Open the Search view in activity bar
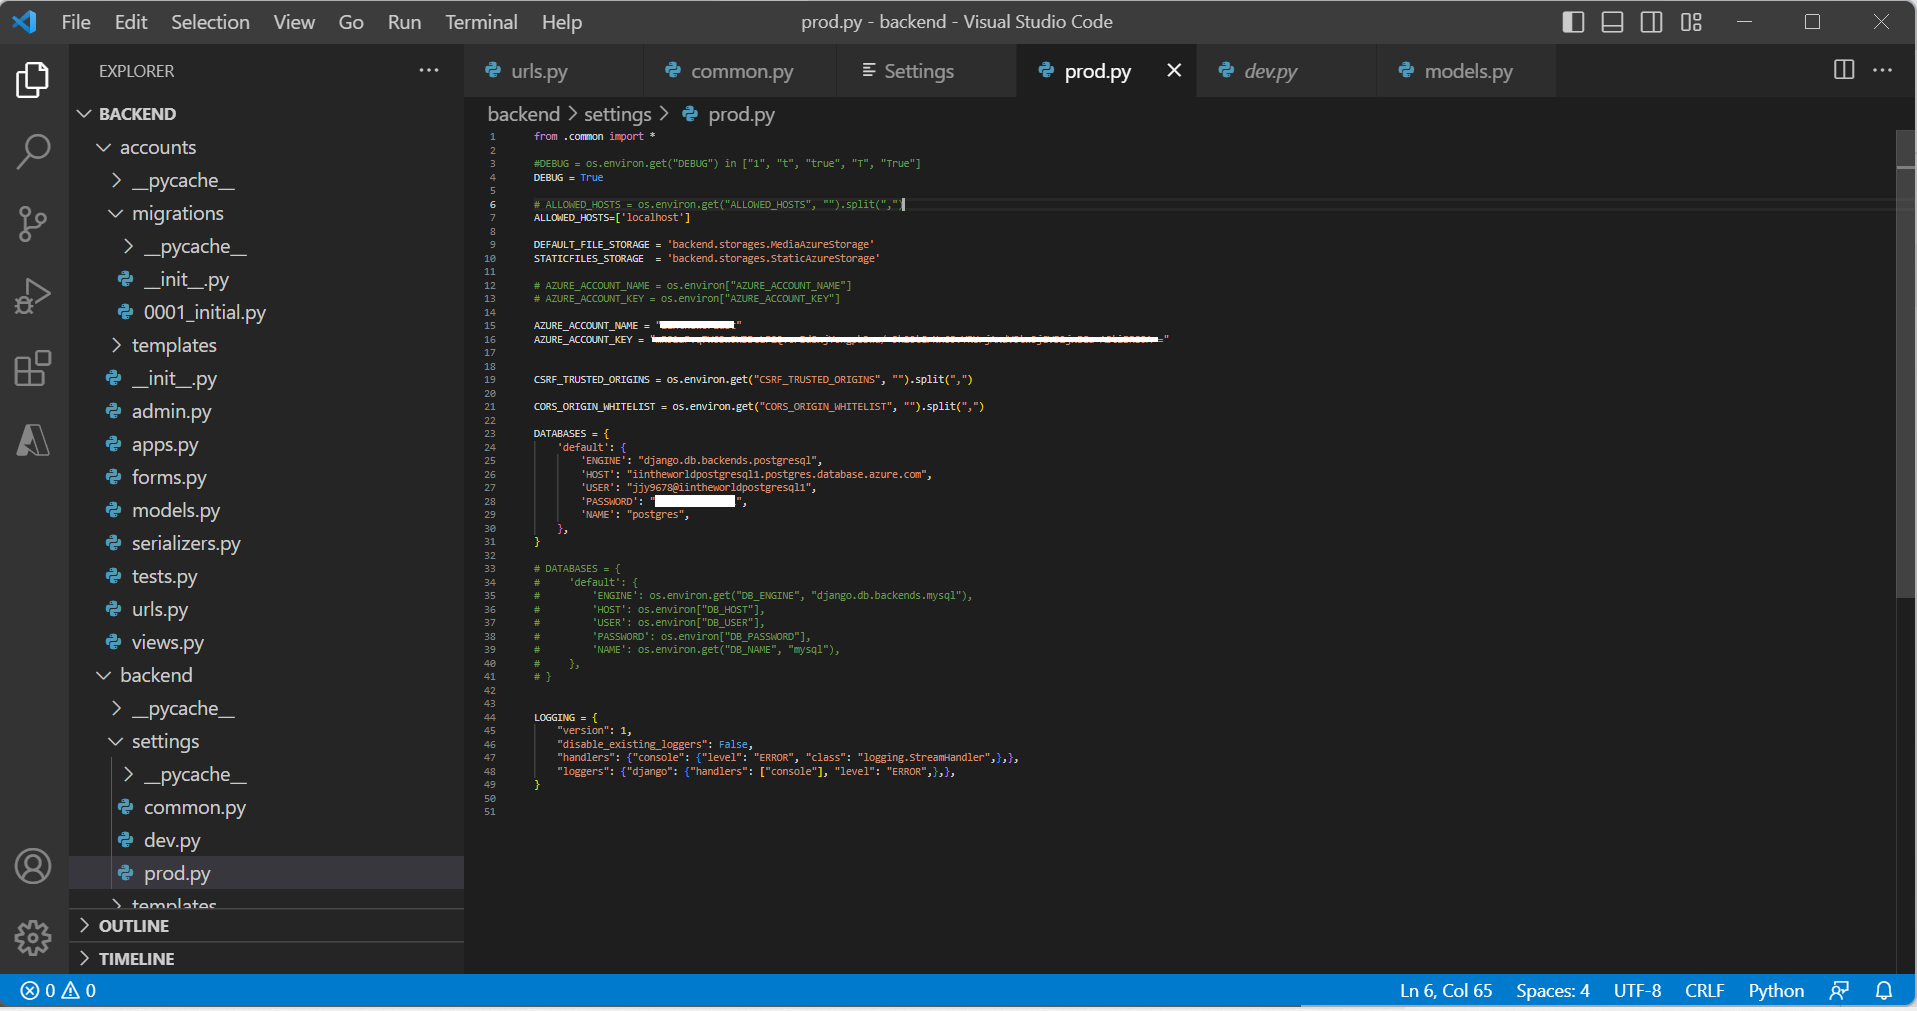This screenshot has height=1011, width=1917. (x=33, y=152)
